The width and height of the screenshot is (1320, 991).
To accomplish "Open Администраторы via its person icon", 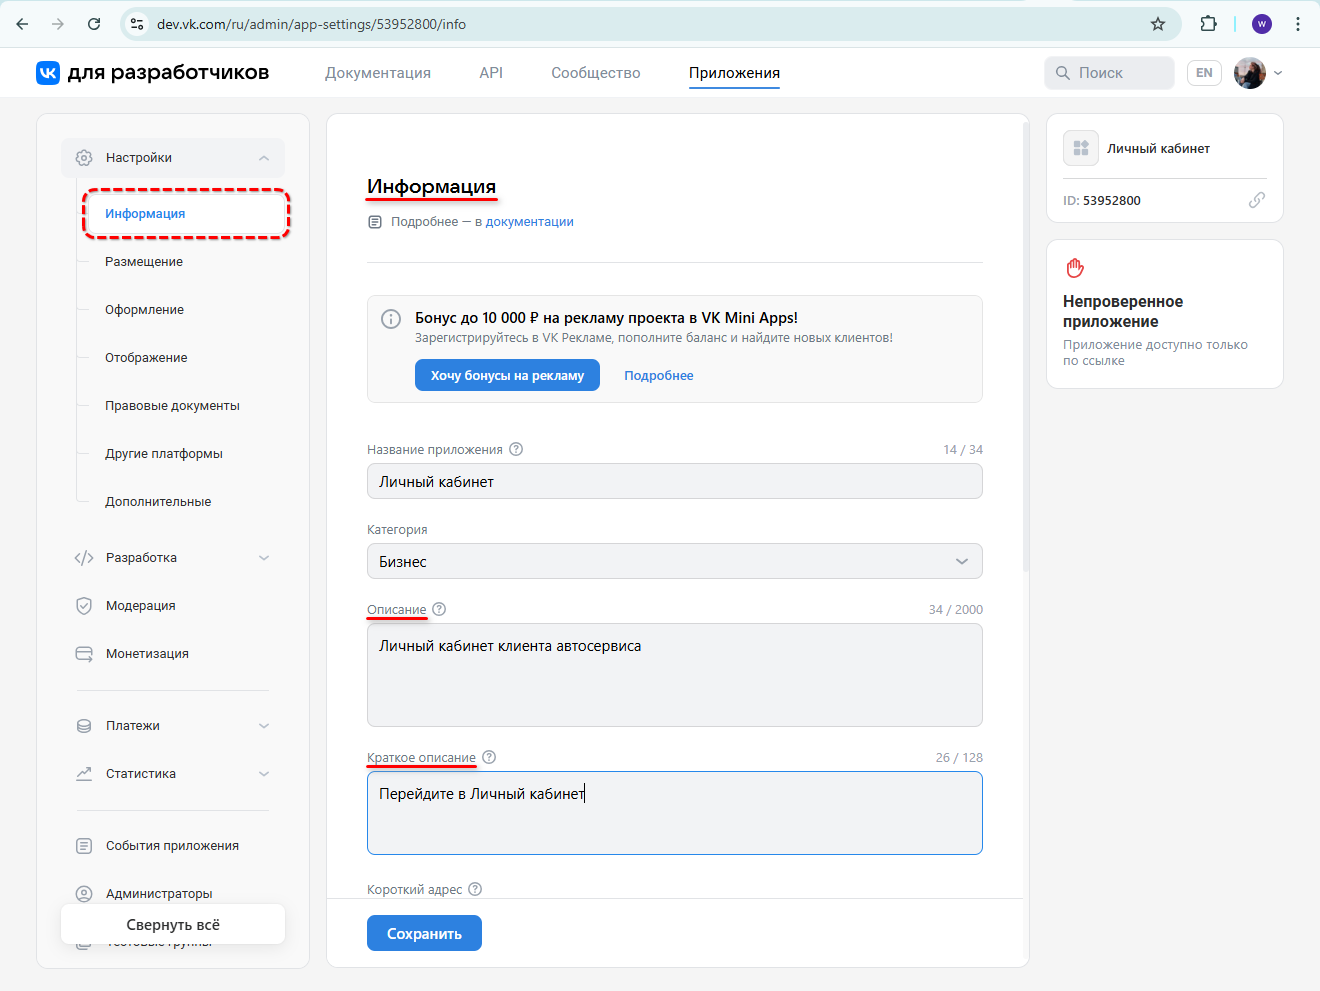I will click(x=83, y=893).
